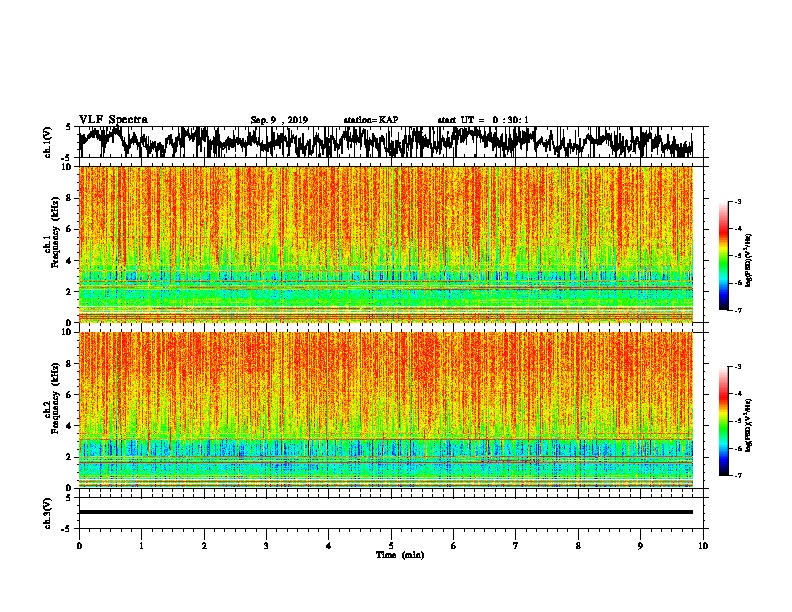Click time axis tick label "10" at the right end
The image size is (792, 612).
703,546
